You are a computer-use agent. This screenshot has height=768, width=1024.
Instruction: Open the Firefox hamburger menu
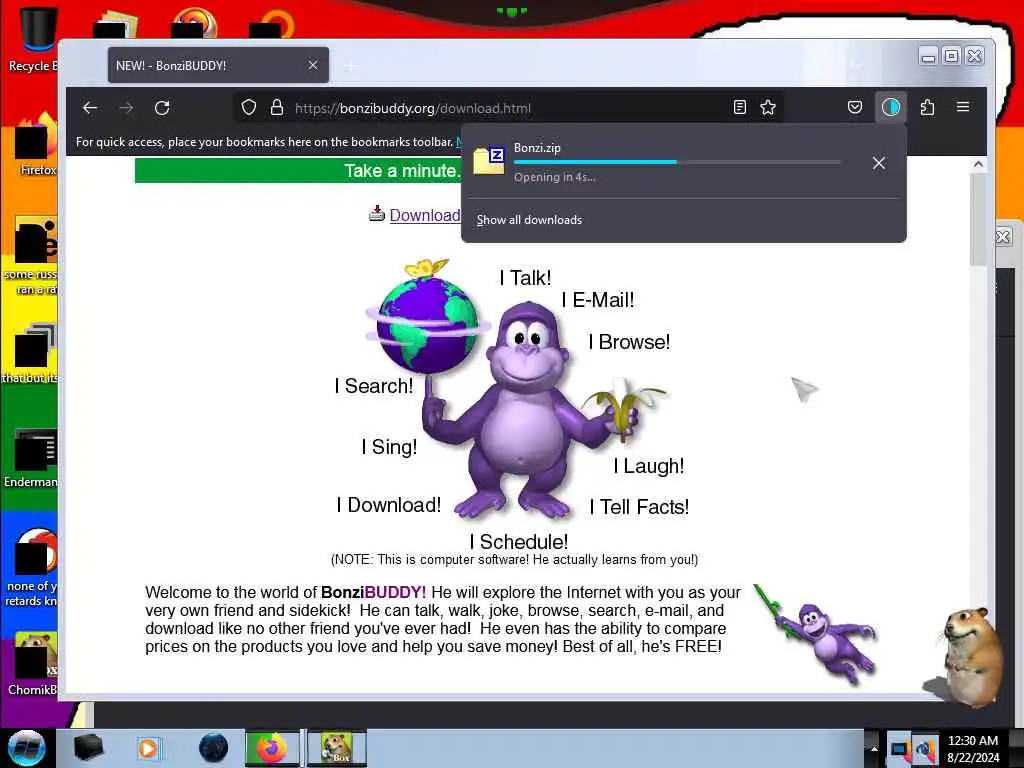pos(963,106)
